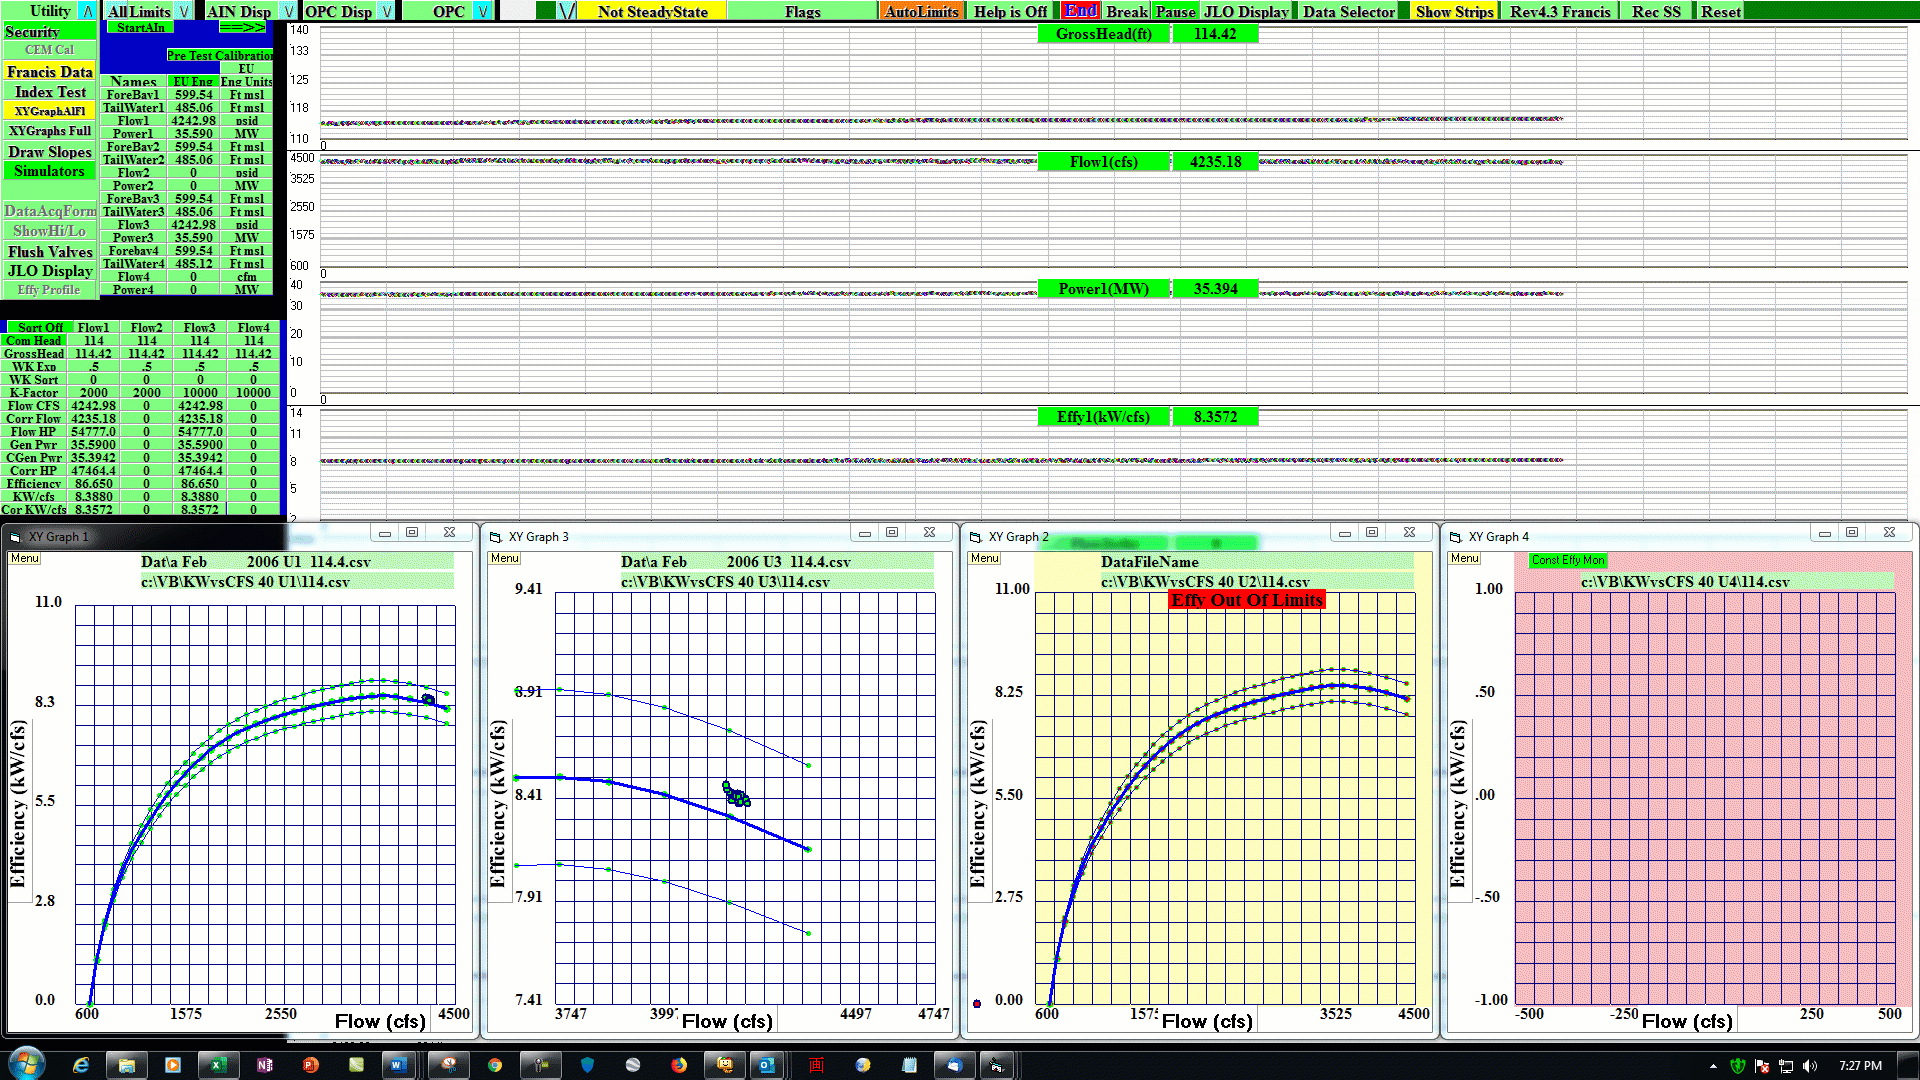This screenshot has width=1920, height=1080.
Task: Open Firefox from the taskbar
Action: [x=679, y=1065]
